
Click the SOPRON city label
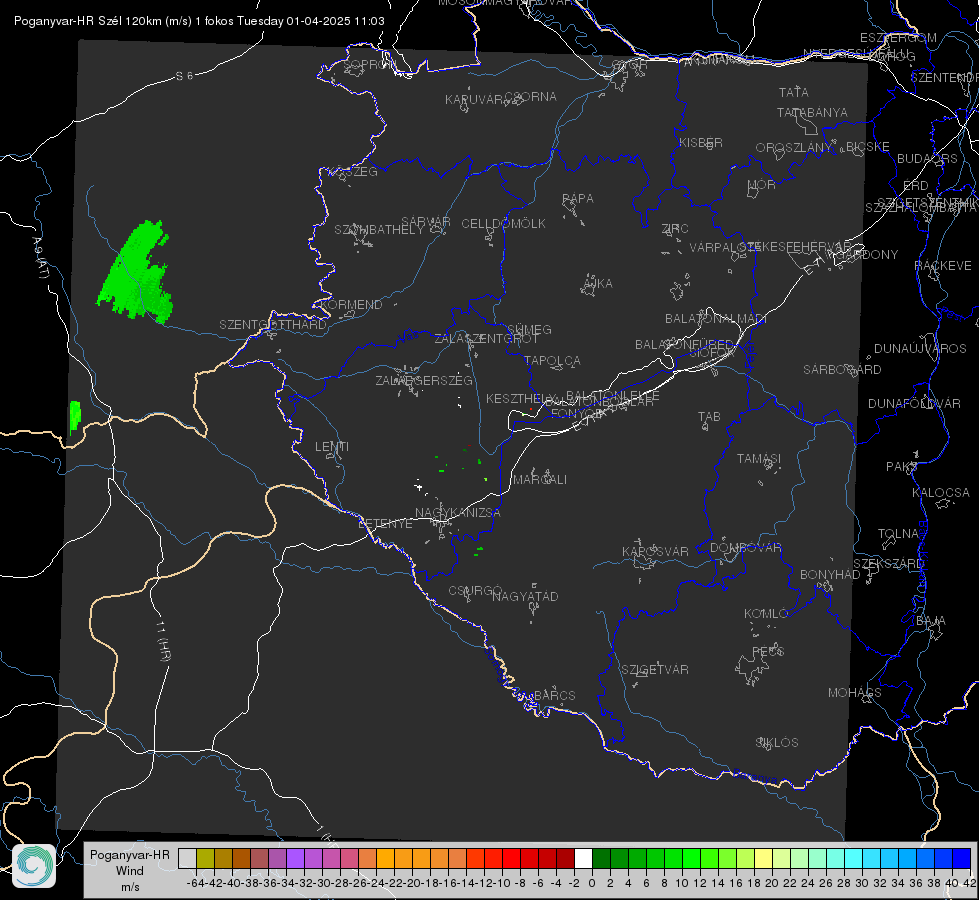[x=369, y=65]
